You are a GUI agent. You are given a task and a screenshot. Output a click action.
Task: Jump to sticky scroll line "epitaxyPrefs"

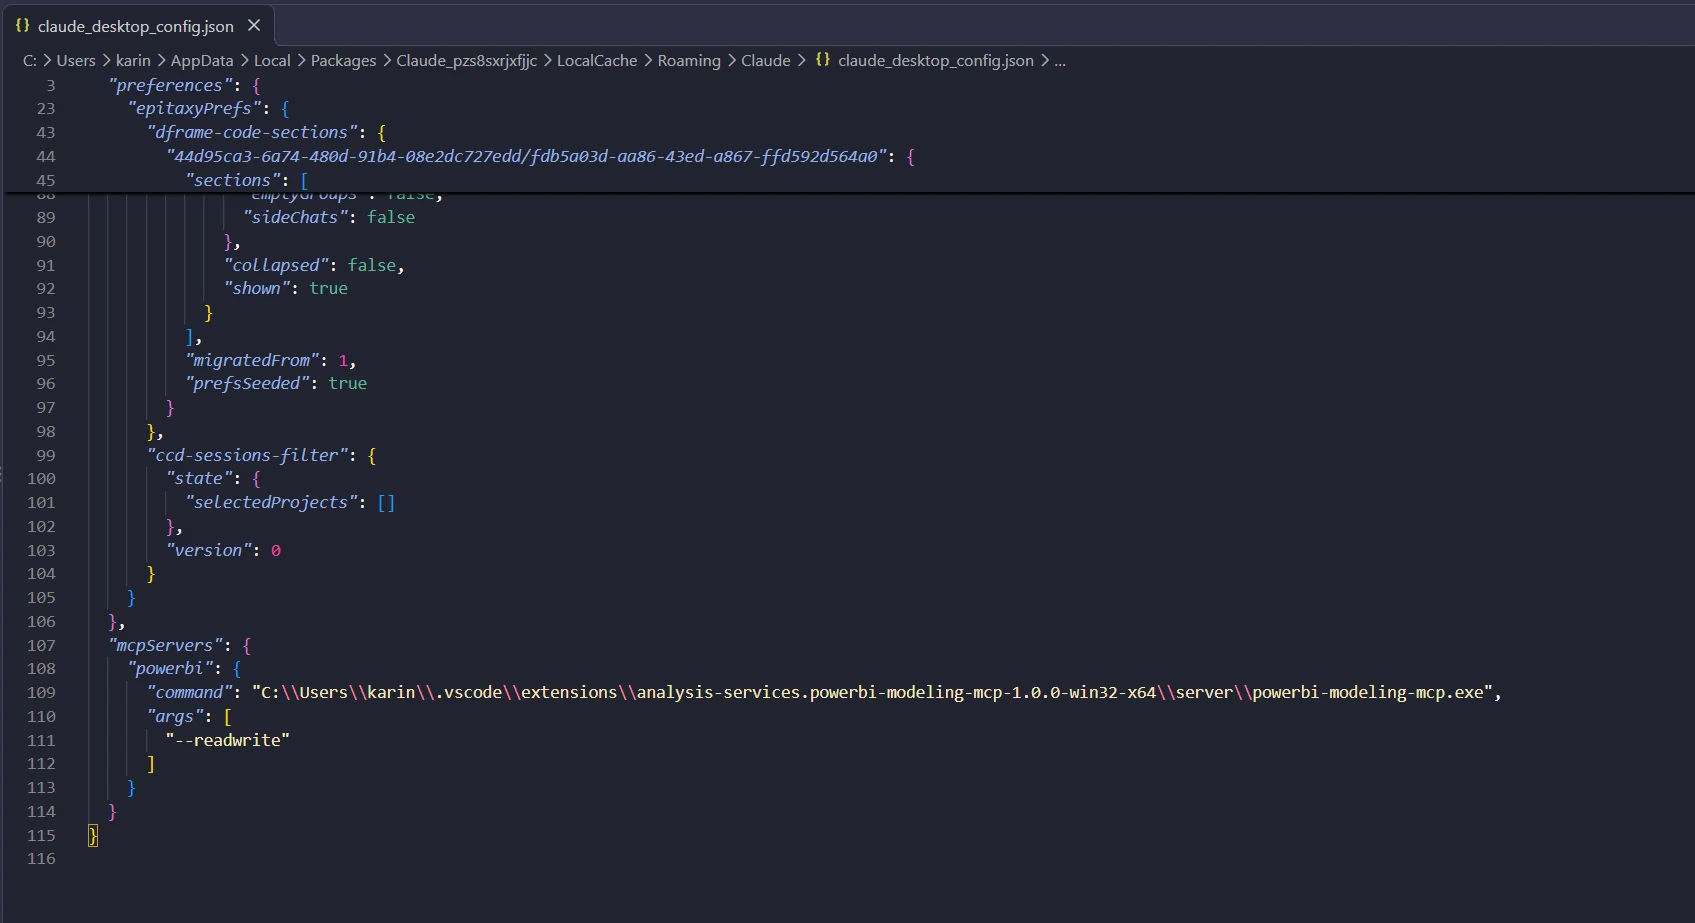[x=194, y=108]
